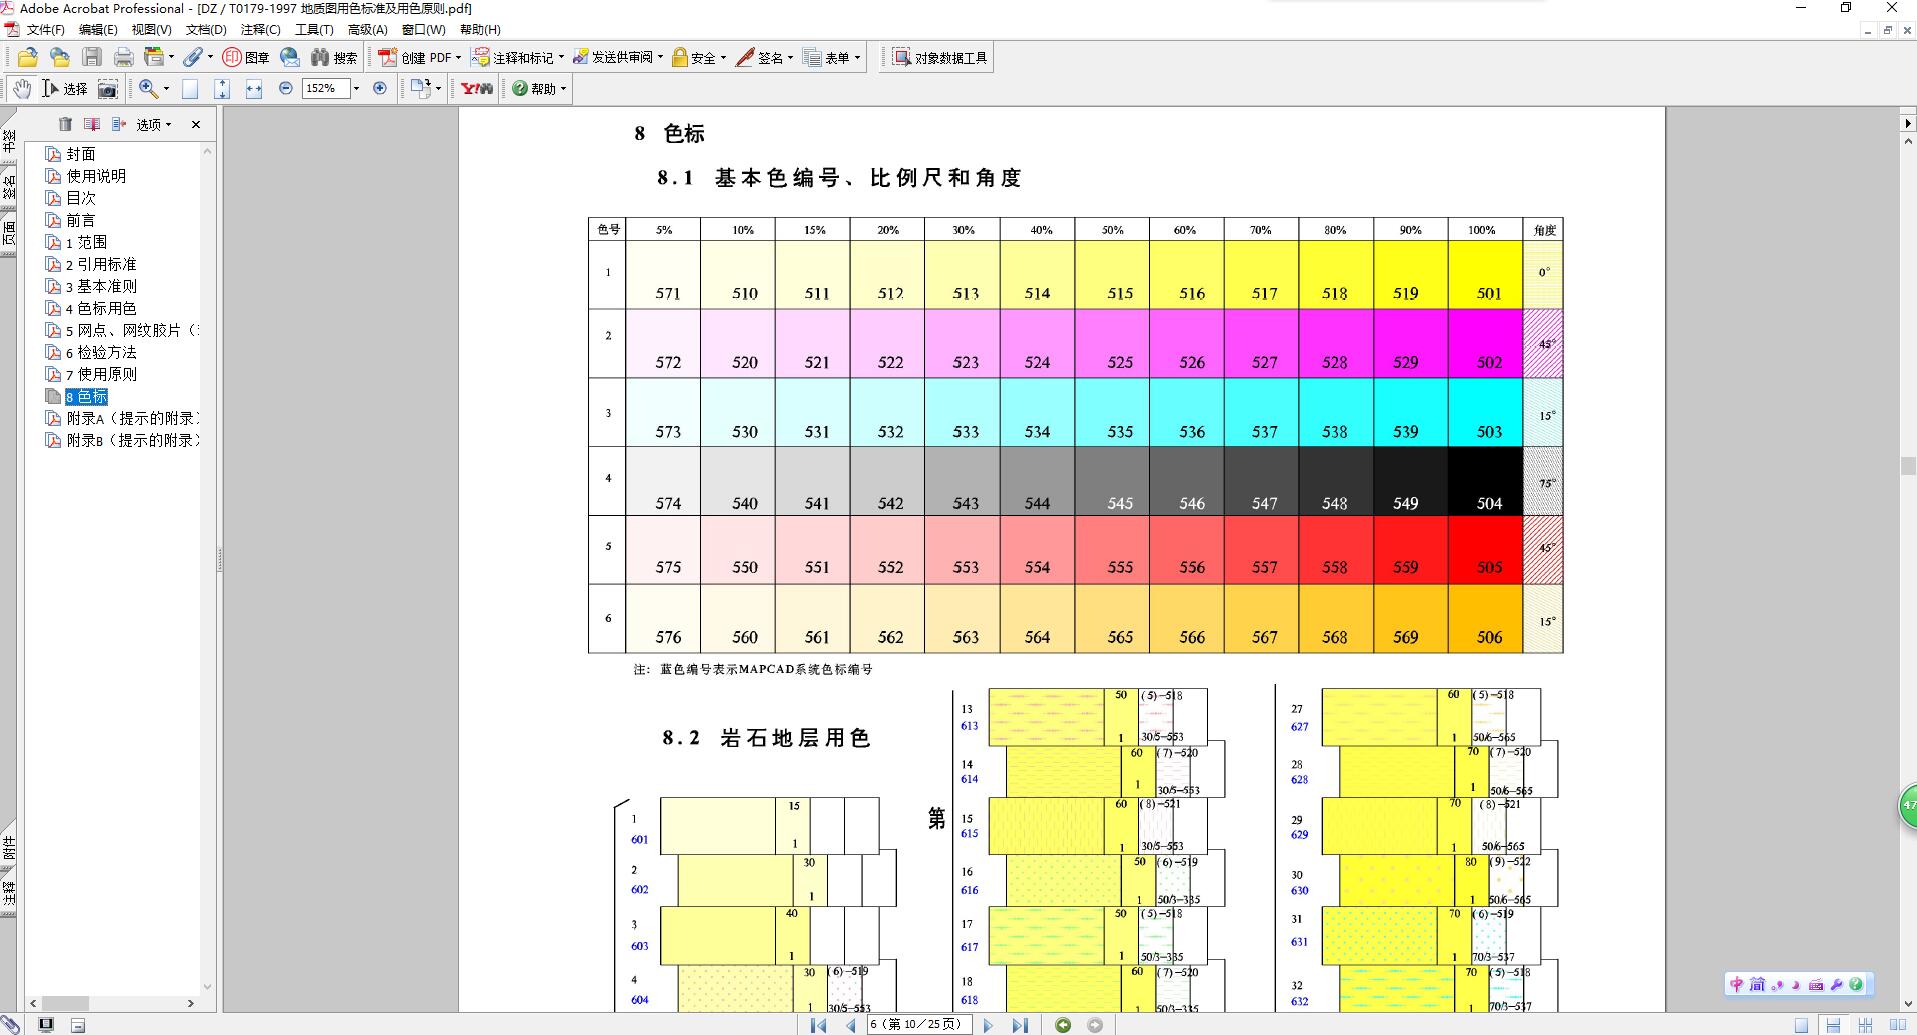Screen dimensions: 1917x1035
Task: Open the 选项 options menu in bookmarks
Action: click(x=154, y=124)
